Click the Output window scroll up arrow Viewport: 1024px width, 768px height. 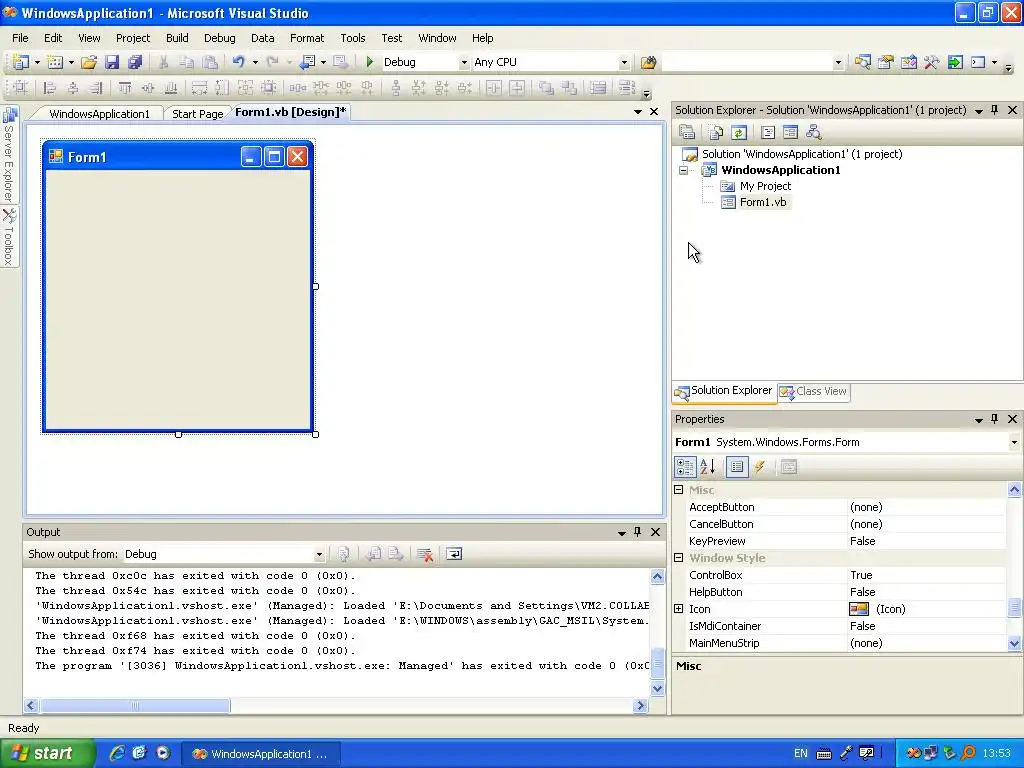pyautogui.click(x=658, y=577)
